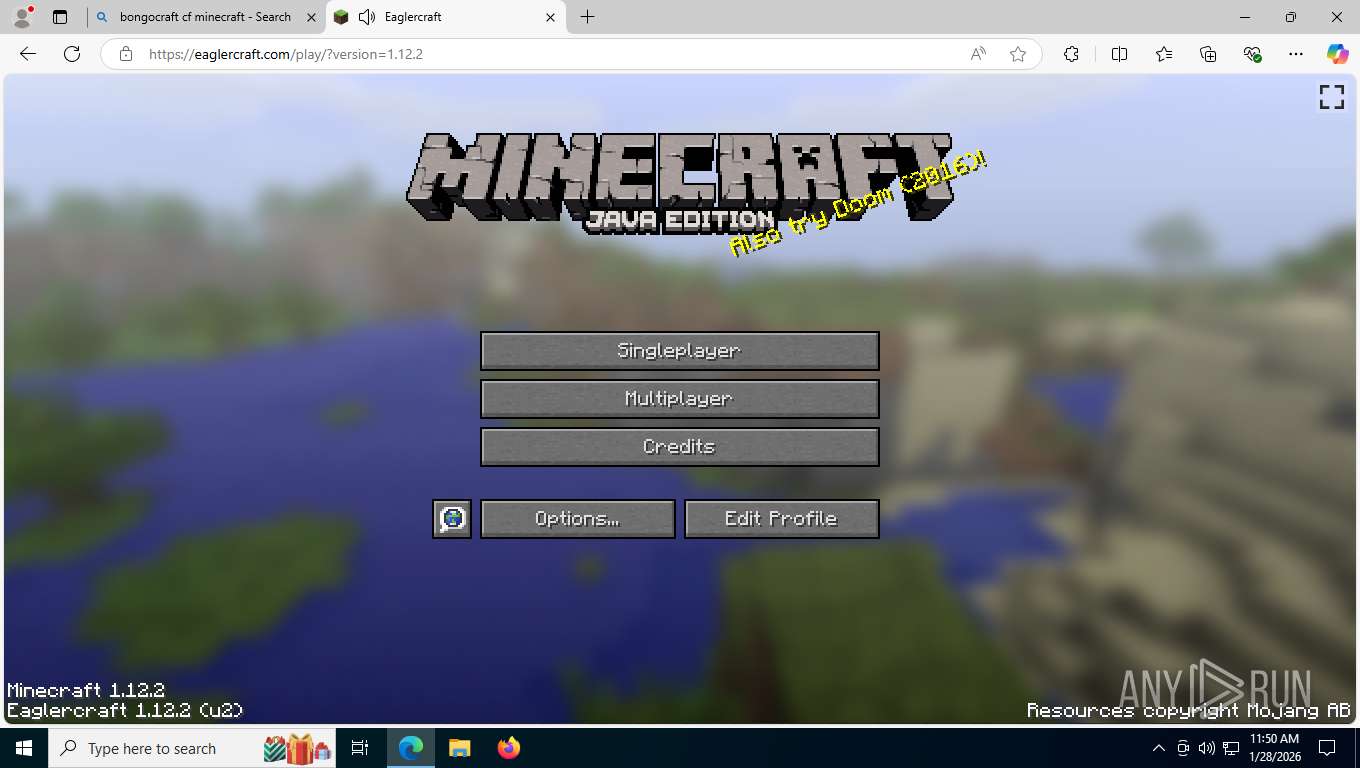Open Read aloud in address bar

[x=978, y=54]
